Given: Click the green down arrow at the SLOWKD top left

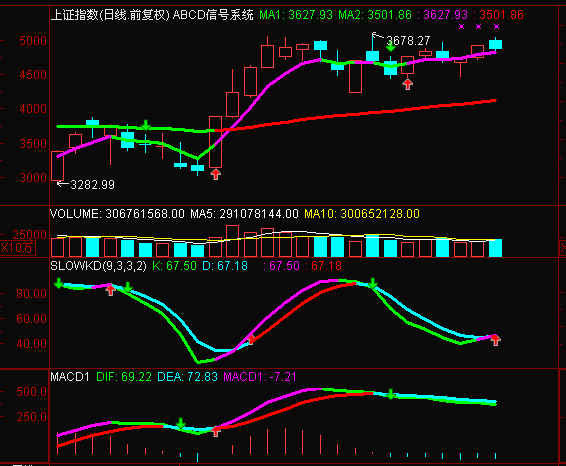Looking at the screenshot, I should 58,283.
